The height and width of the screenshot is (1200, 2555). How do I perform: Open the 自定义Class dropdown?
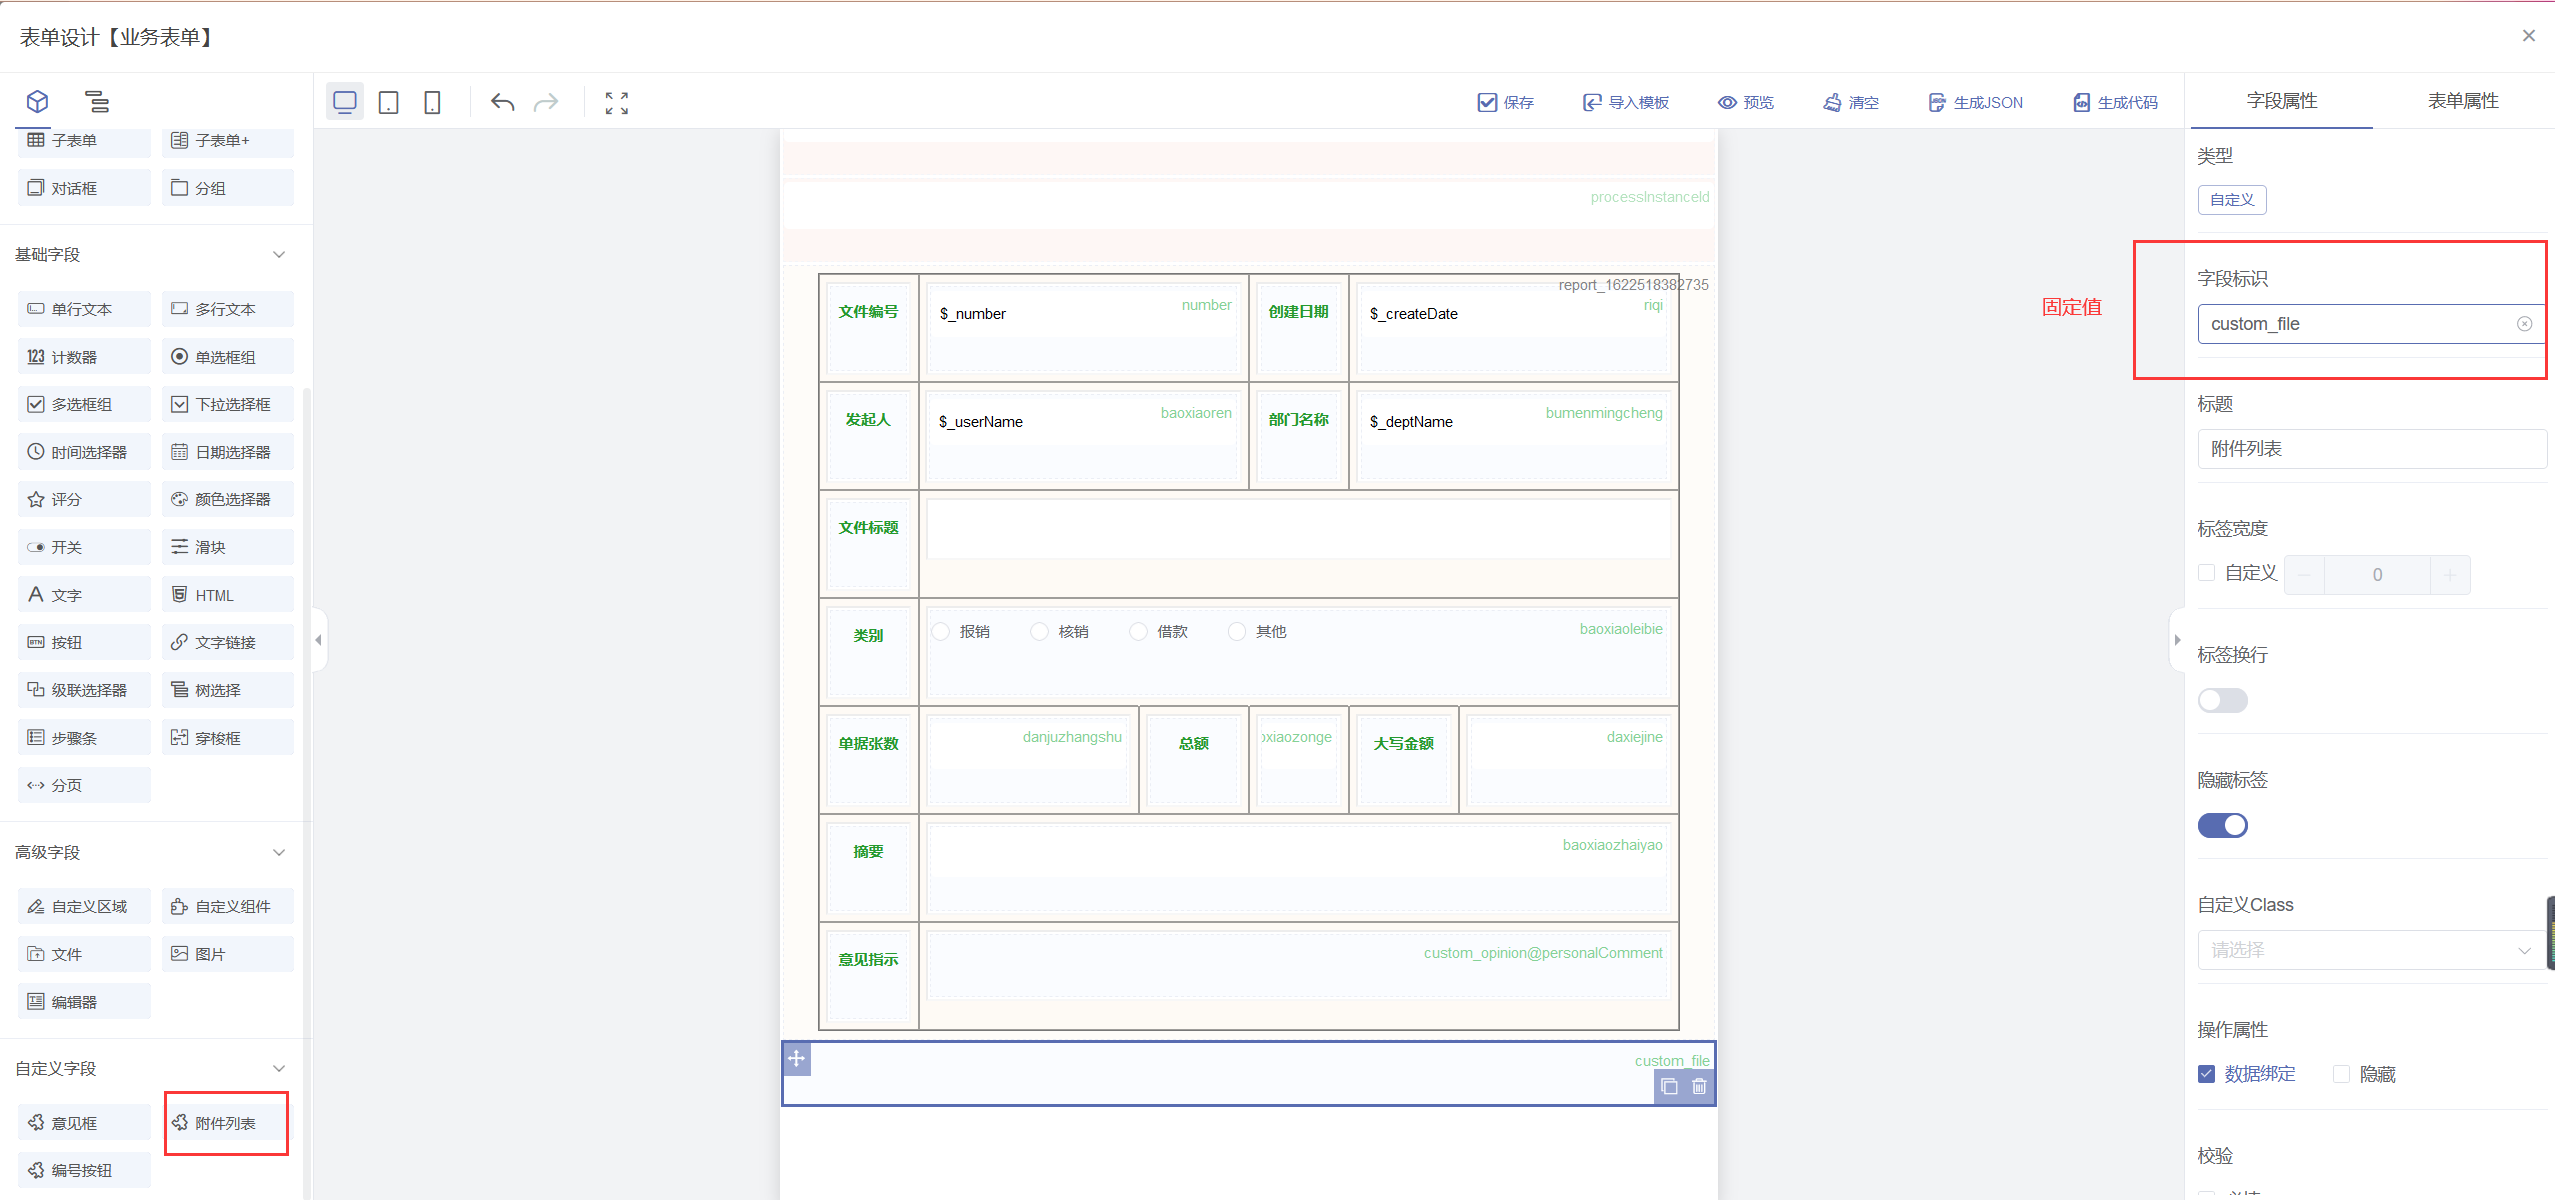[2372, 950]
